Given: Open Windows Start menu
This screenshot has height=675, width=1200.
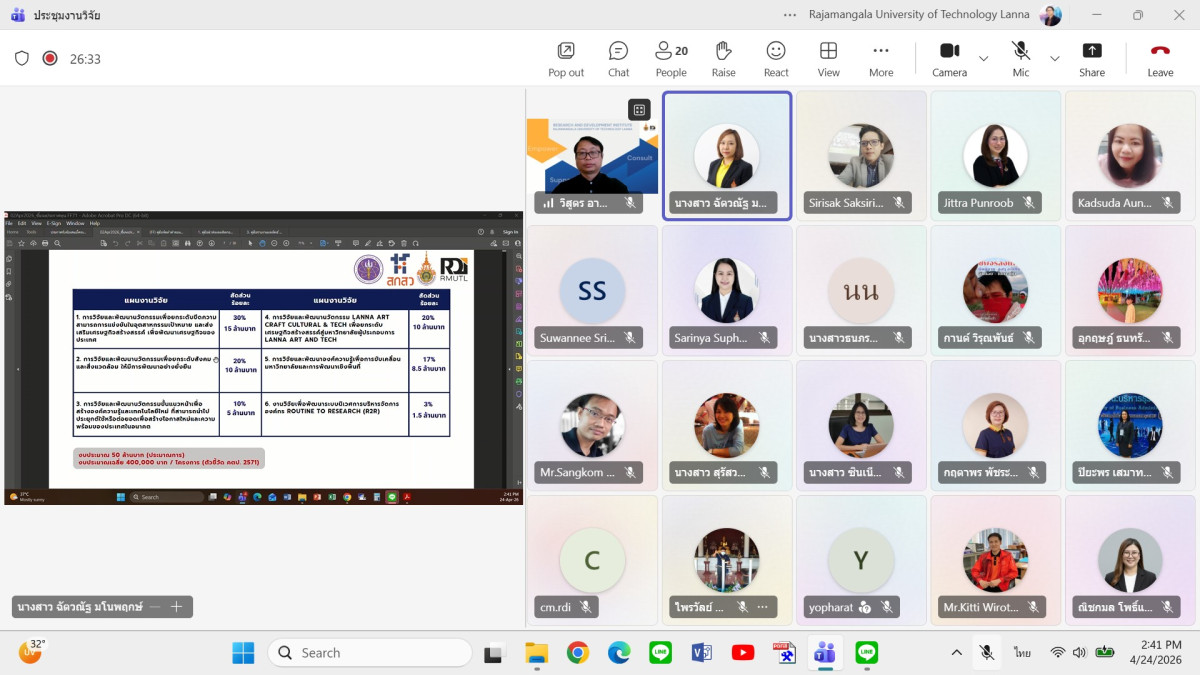Looking at the screenshot, I should click(243, 653).
